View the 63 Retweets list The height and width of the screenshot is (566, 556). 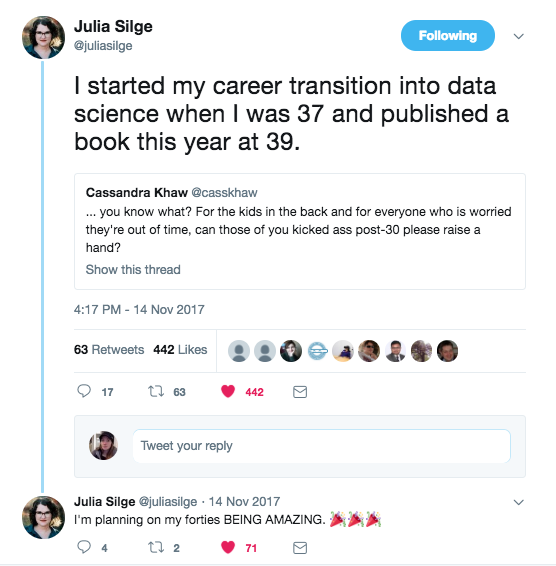point(109,349)
